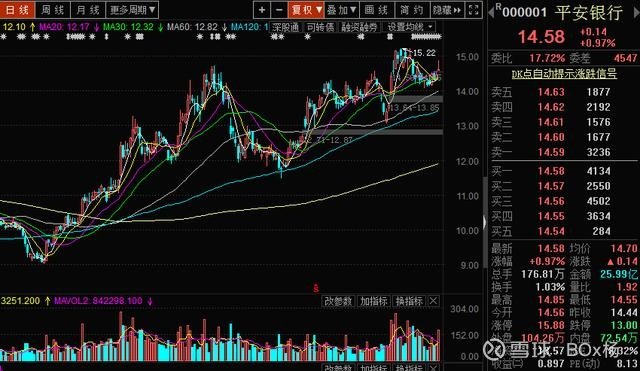The width and height of the screenshot is (640, 371).
Task: Click the 卖二 price 14.60
Action: (551, 137)
